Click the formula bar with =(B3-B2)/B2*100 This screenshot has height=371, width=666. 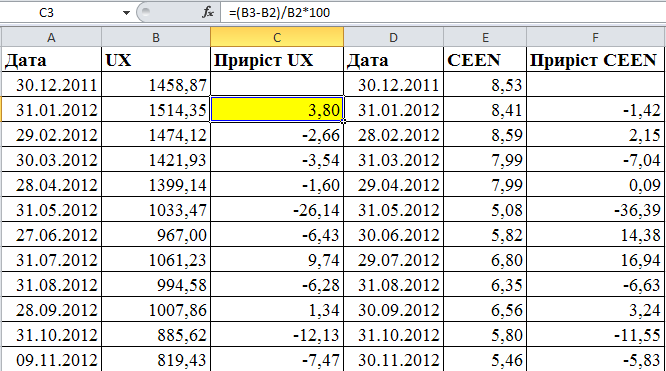click(x=443, y=13)
